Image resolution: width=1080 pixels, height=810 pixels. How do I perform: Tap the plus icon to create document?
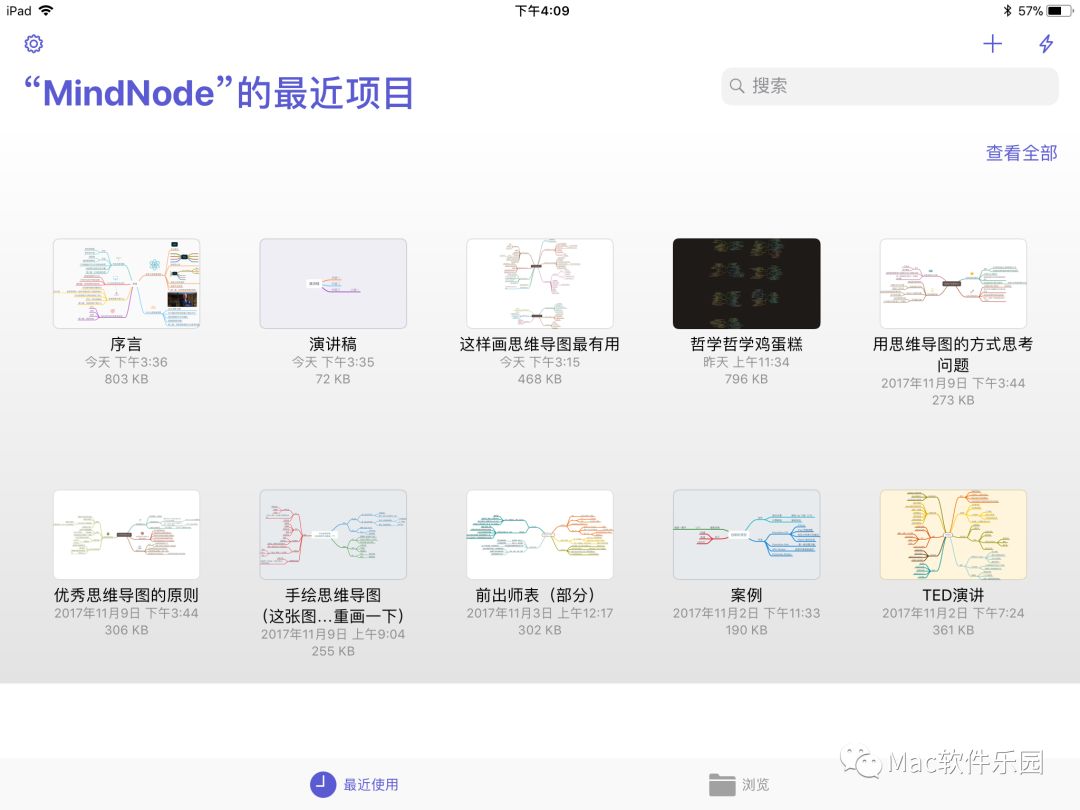pyautogui.click(x=993, y=44)
